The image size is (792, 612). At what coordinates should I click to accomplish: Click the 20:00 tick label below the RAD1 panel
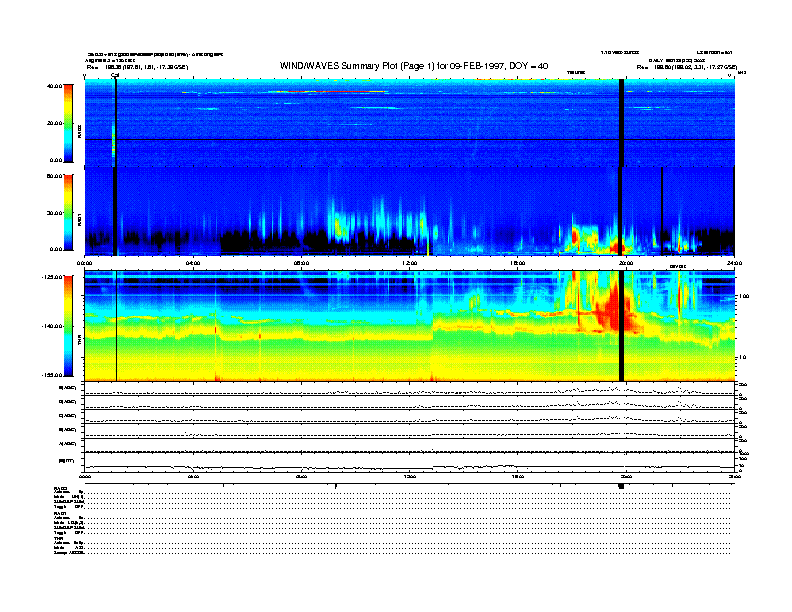click(x=626, y=263)
